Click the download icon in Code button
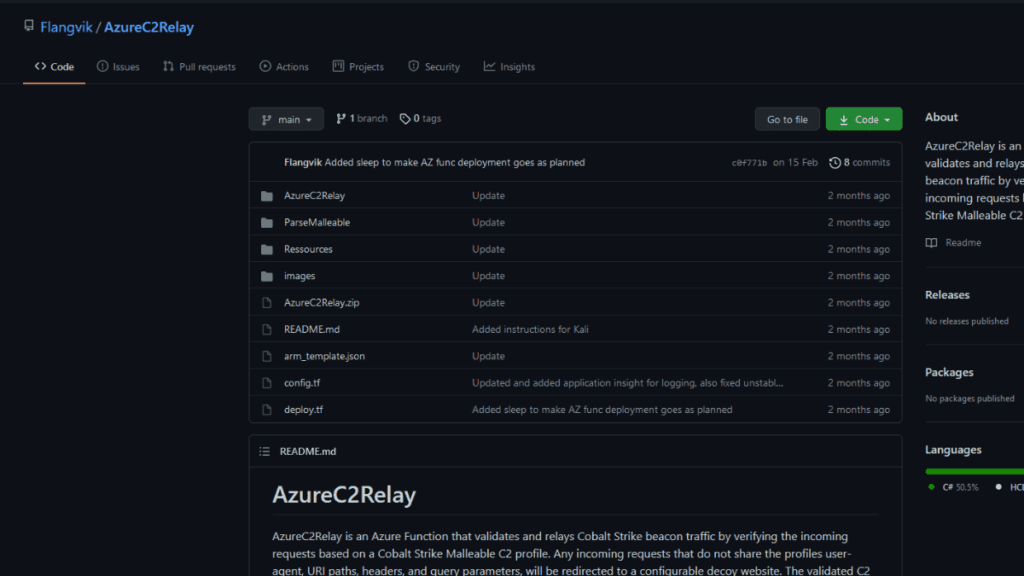 tap(844, 120)
